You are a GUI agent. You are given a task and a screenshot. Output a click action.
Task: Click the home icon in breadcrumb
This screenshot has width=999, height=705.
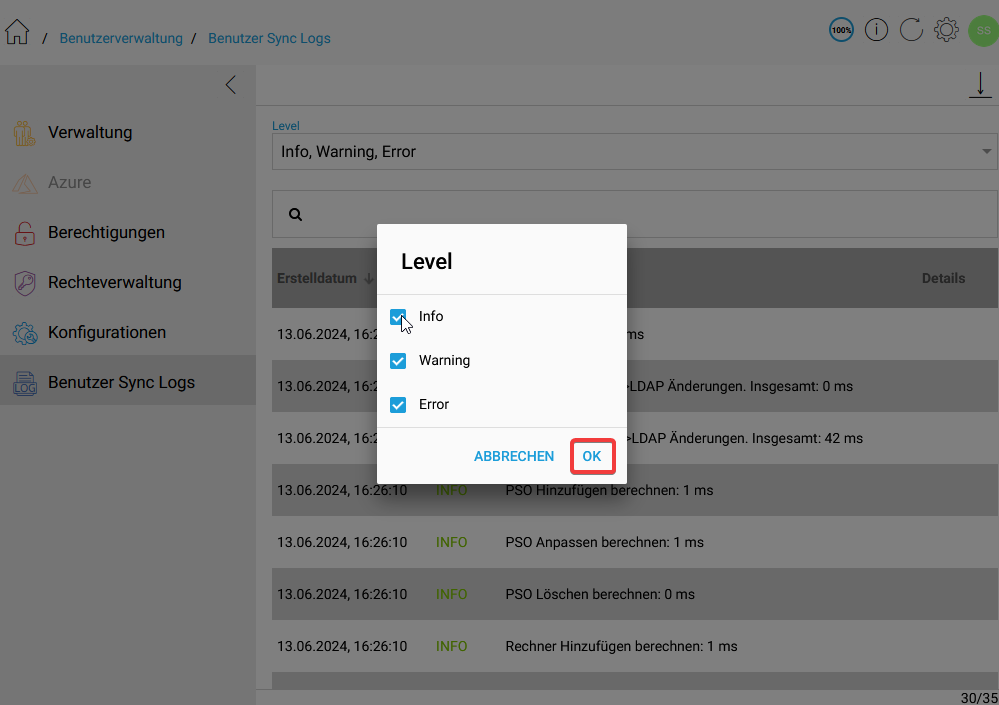(x=17, y=33)
